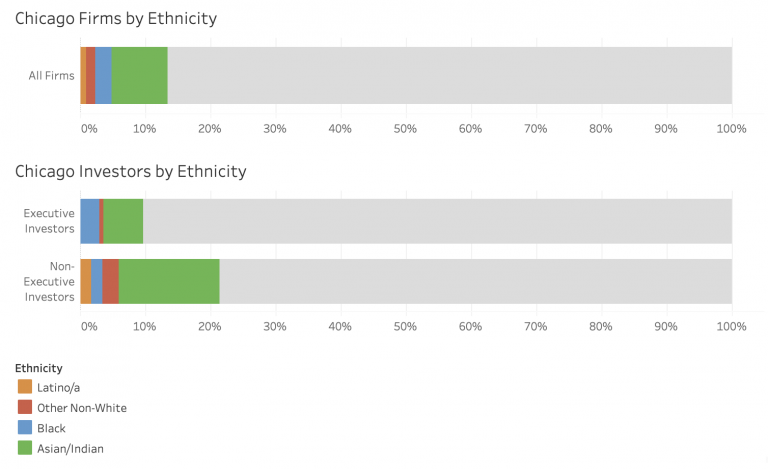Click blue segment in Executive Investors bar

[90, 221]
